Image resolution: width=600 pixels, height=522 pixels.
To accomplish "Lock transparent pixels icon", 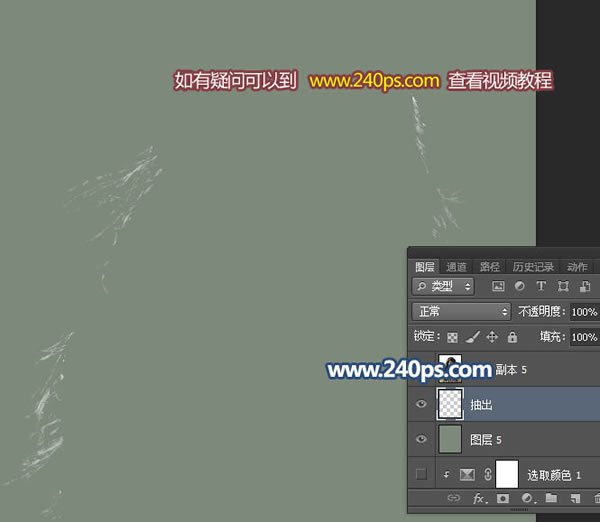I will click(452, 337).
